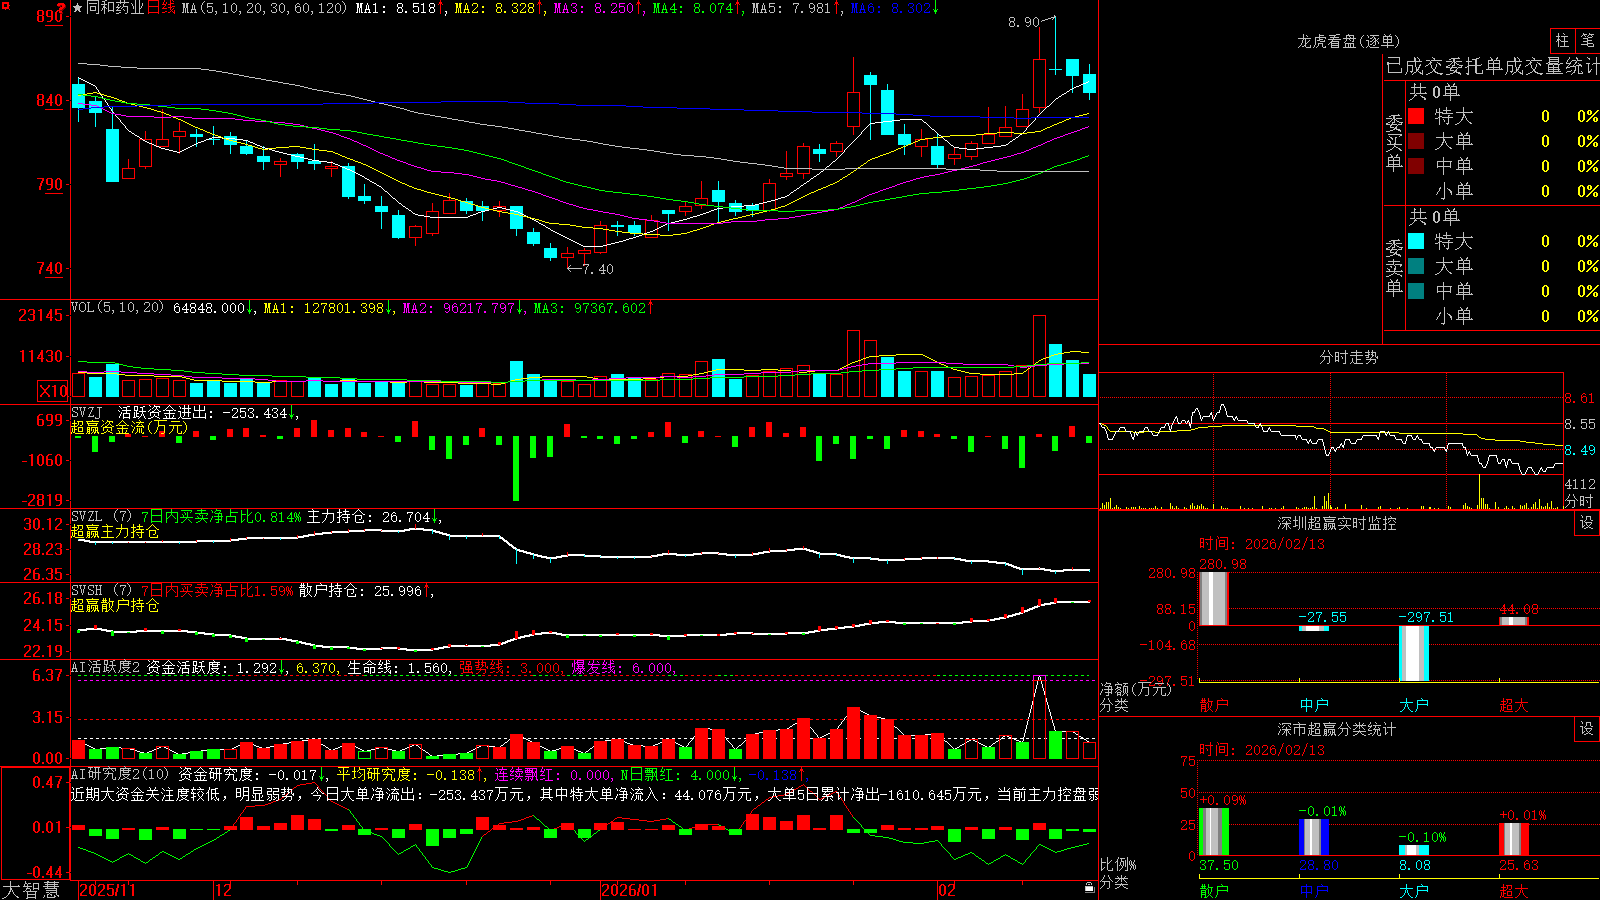Viewport: 1600px width, 900px height.
Task: Switch to 笔 tick view
Action: pos(1587,40)
